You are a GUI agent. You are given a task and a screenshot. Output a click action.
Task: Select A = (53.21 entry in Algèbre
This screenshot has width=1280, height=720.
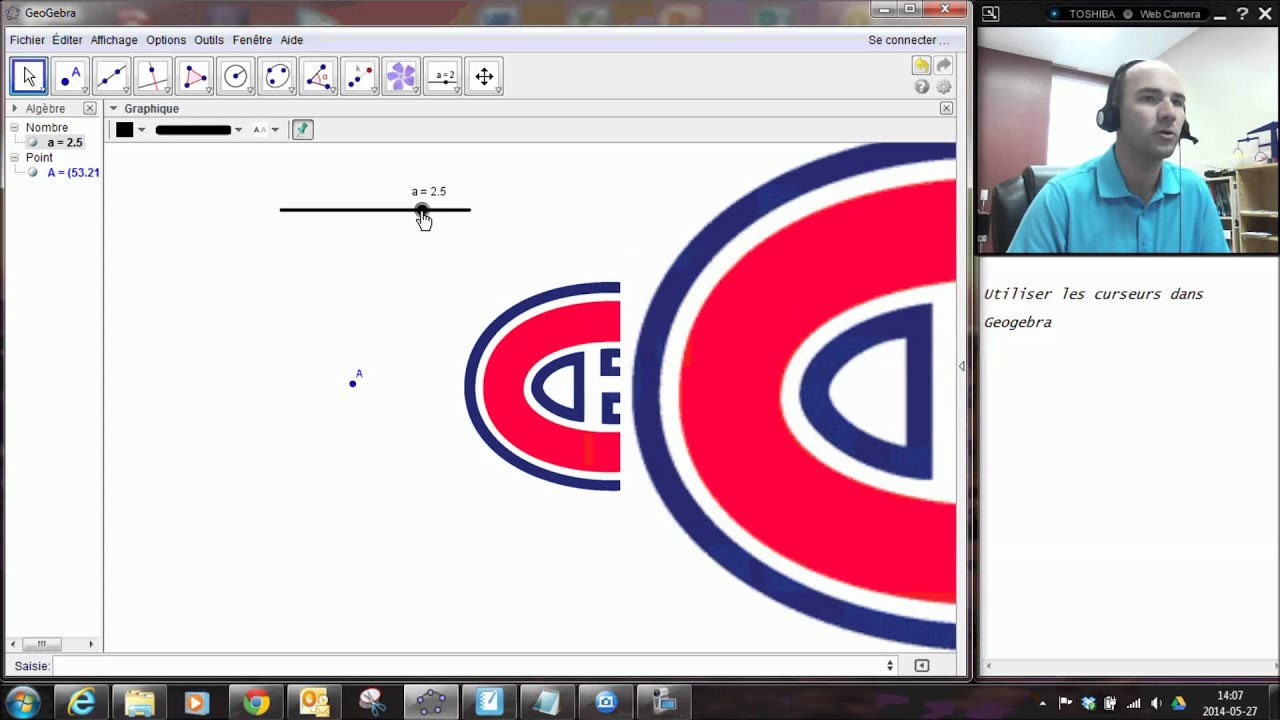[x=73, y=172]
